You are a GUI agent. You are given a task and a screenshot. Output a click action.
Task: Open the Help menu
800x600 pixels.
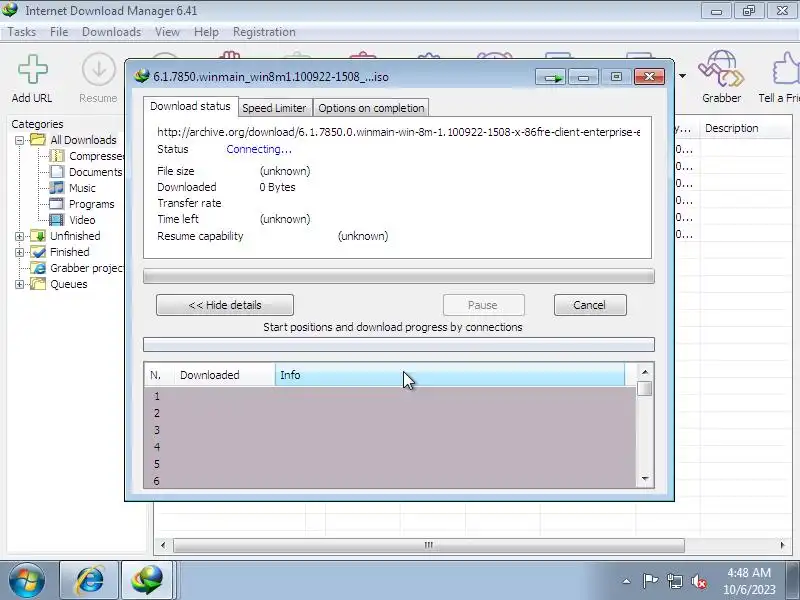[206, 32]
